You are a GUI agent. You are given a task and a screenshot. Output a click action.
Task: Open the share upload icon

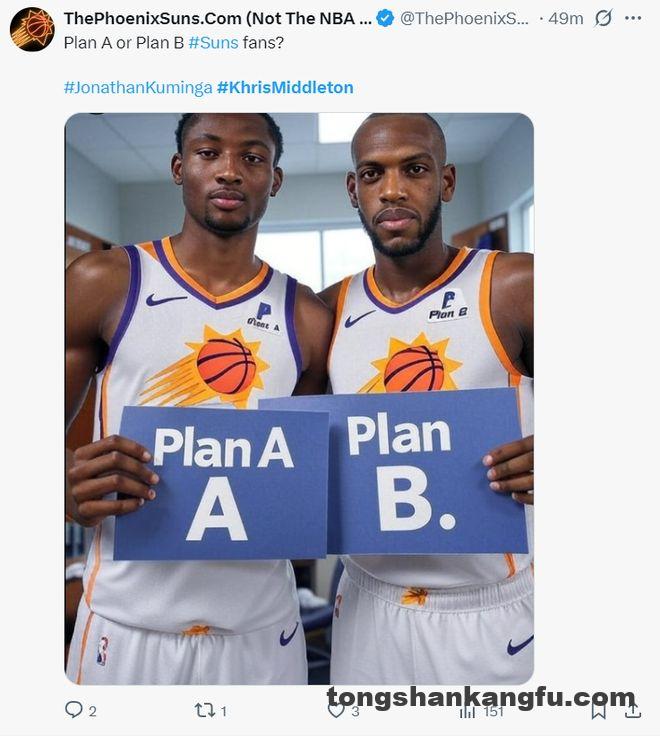point(633,710)
